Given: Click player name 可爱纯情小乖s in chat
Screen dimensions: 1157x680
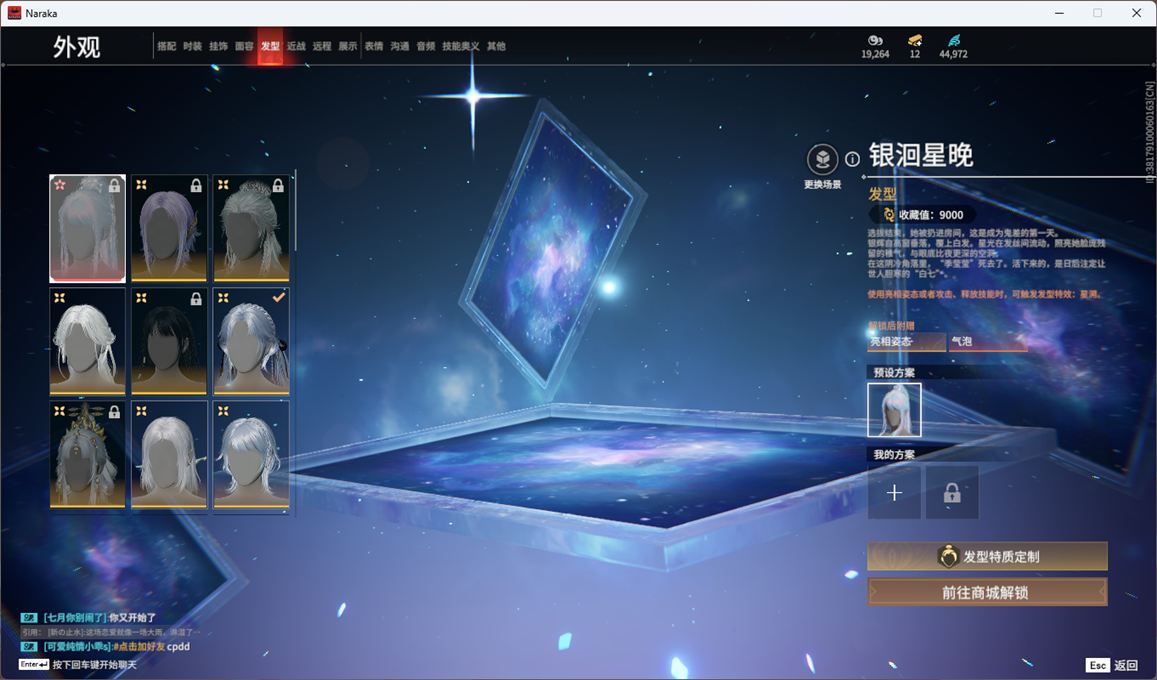Looking at the screenshot, I should click(77, 647).
